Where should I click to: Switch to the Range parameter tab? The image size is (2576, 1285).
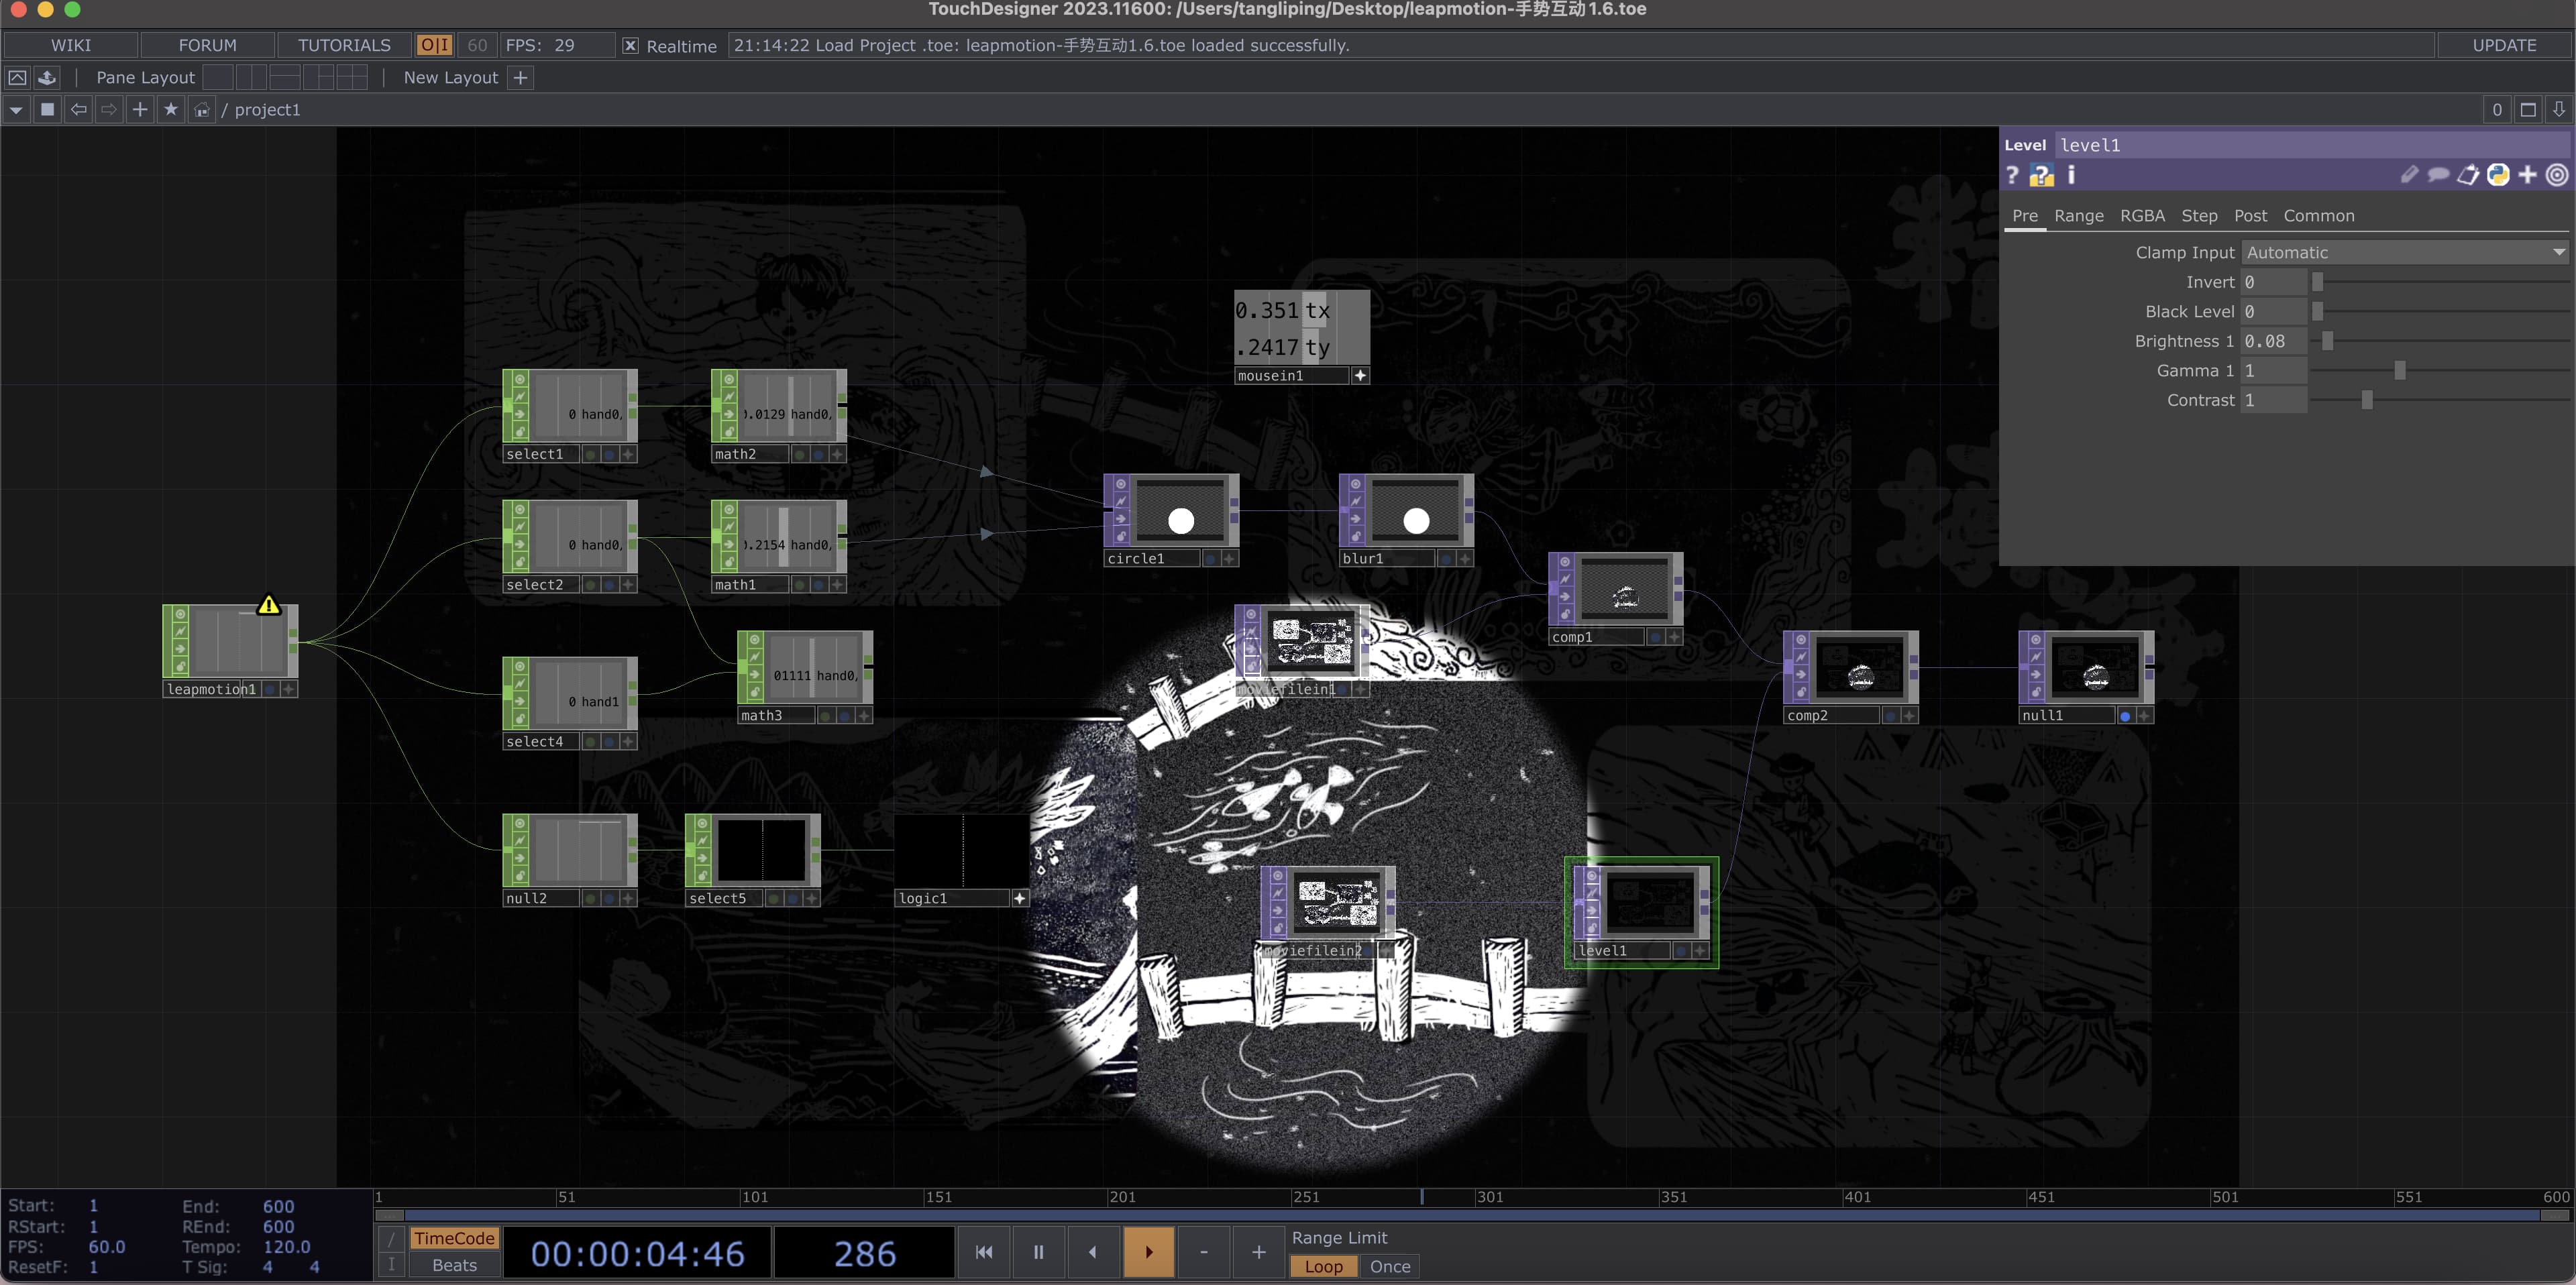point(2079,215)
